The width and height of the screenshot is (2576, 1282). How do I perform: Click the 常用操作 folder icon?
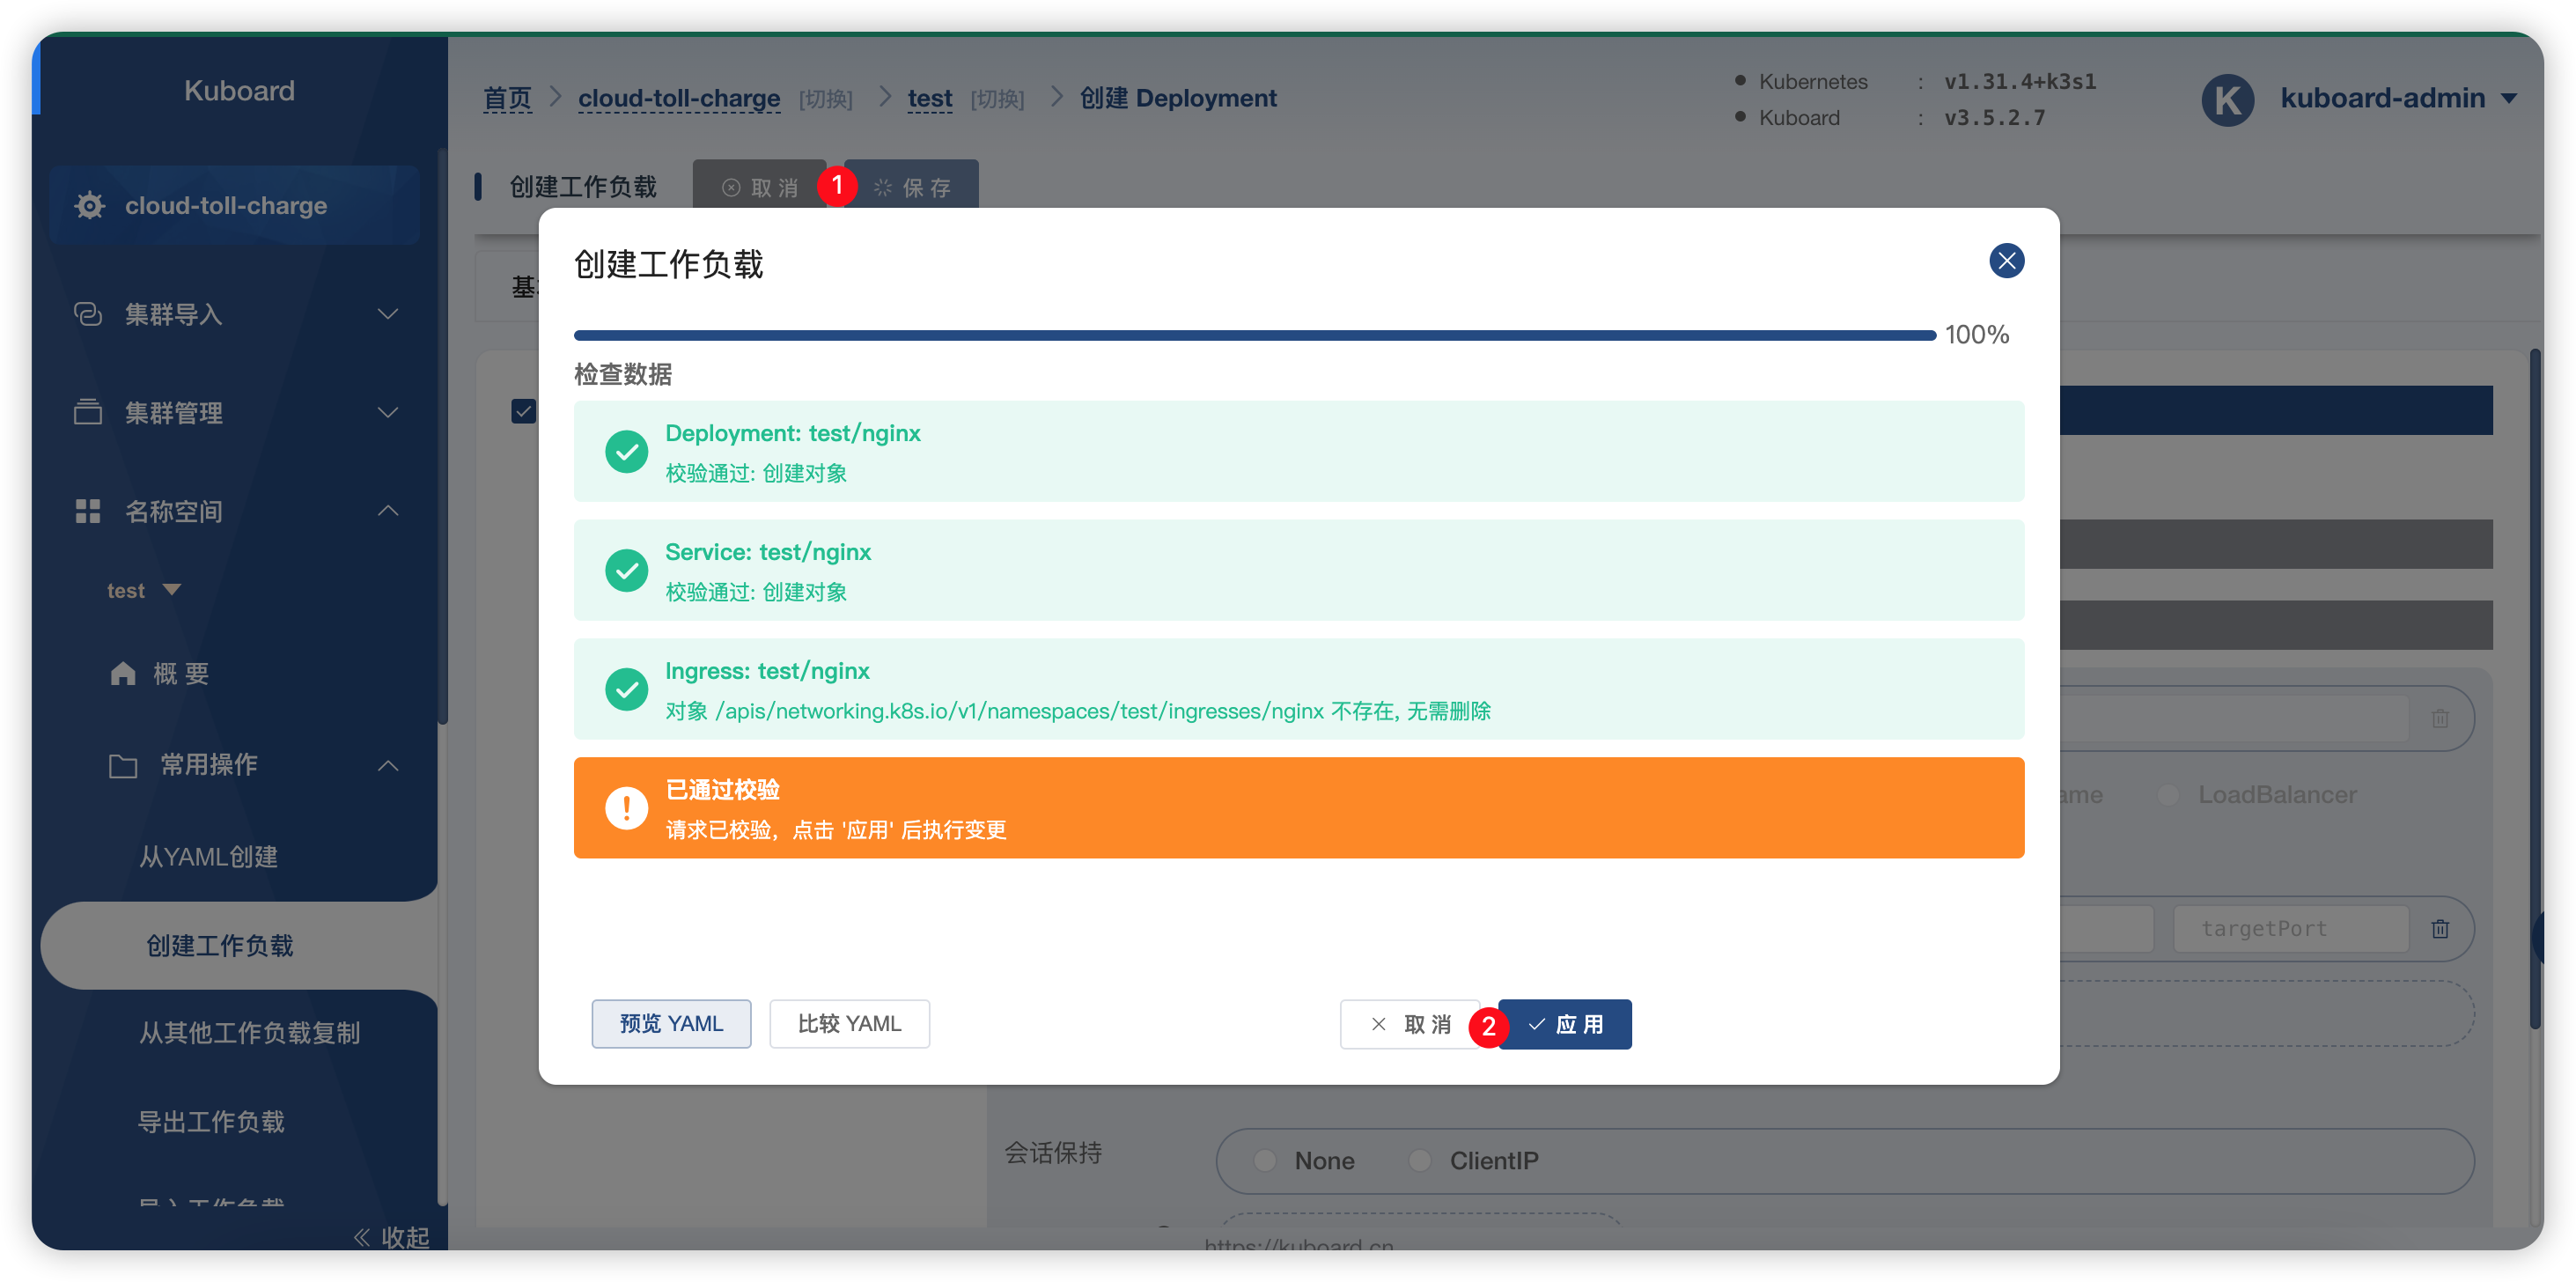coord(122,765)
